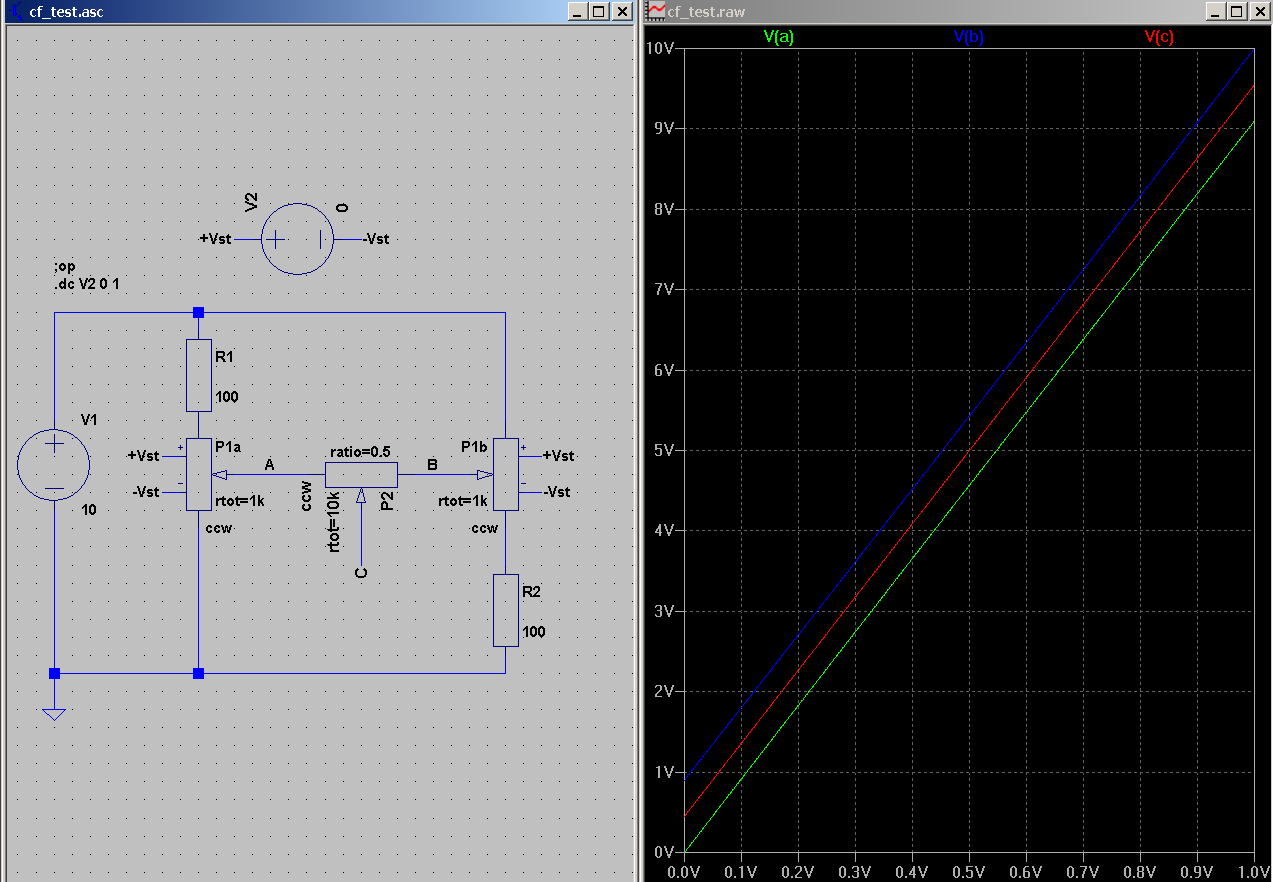Minimize the cf_test.raw waveform window

(1214, 11)
